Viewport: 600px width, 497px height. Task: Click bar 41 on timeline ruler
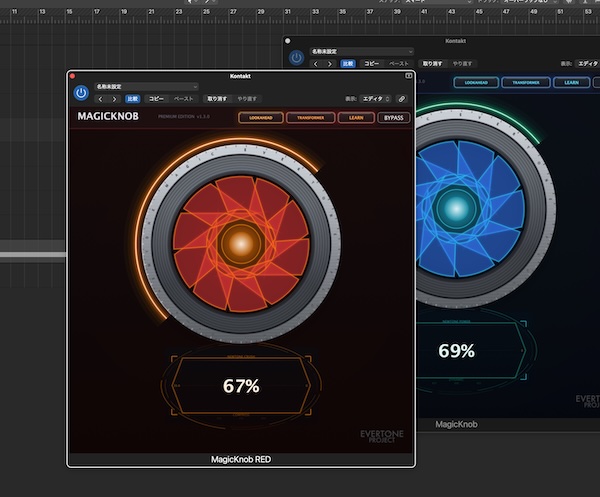[x=424, y=12]
